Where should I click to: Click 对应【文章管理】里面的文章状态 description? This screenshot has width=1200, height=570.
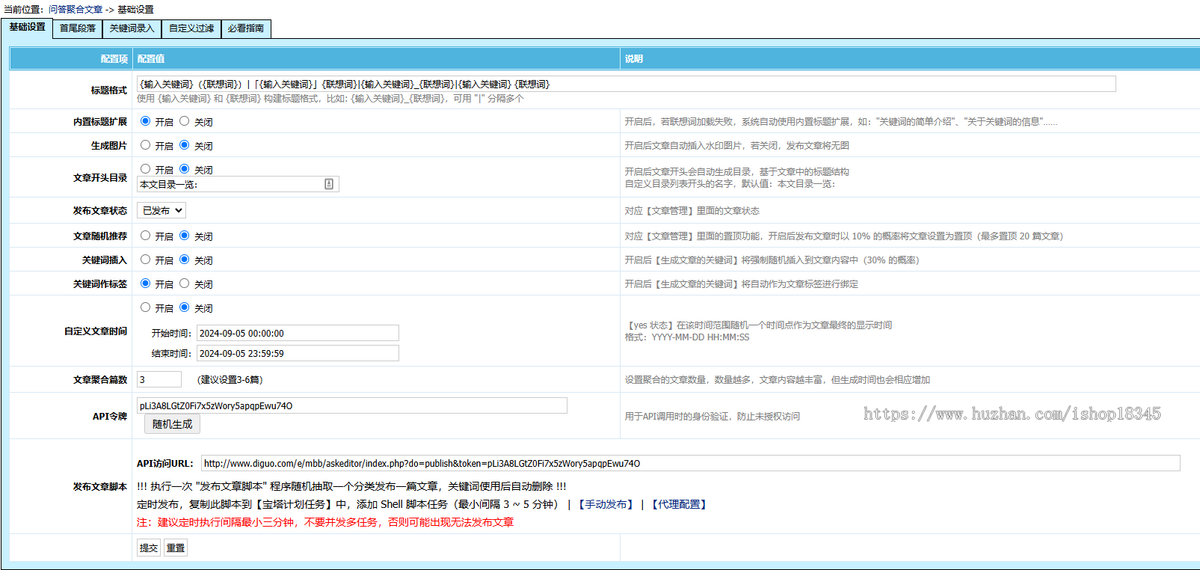click(x=692, y=211)
